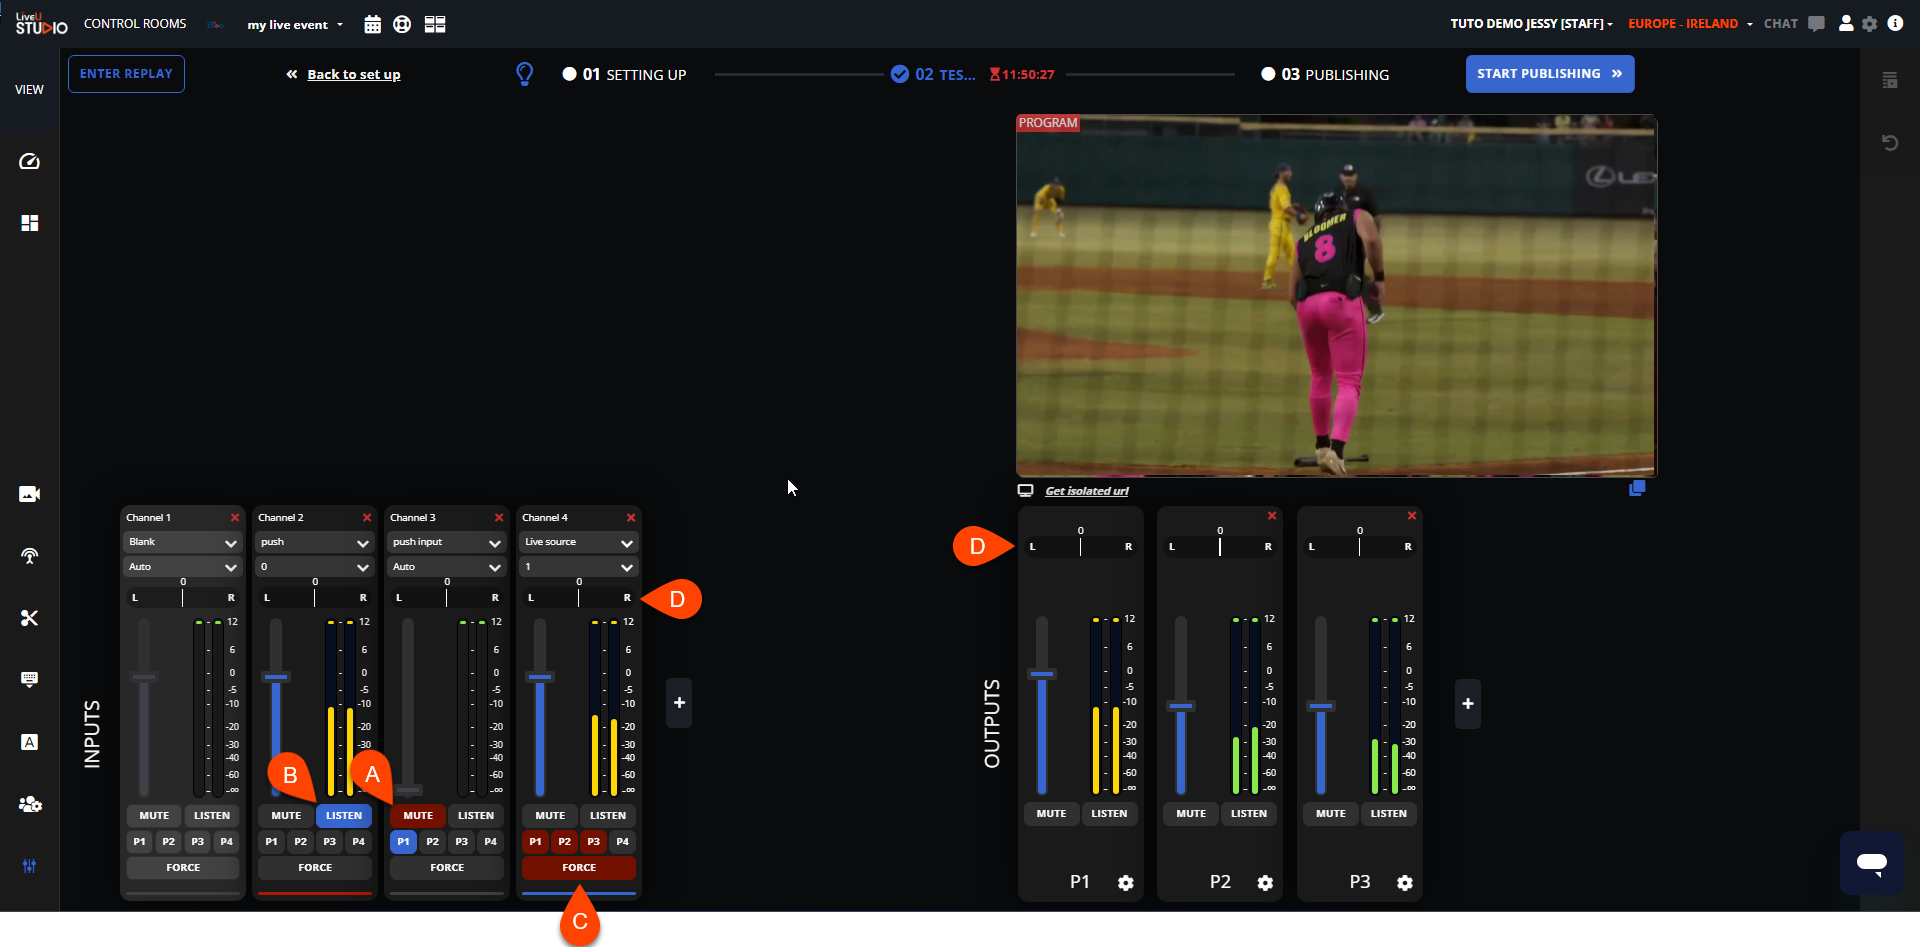Click the calendar icon in top bar

(372, 24)
